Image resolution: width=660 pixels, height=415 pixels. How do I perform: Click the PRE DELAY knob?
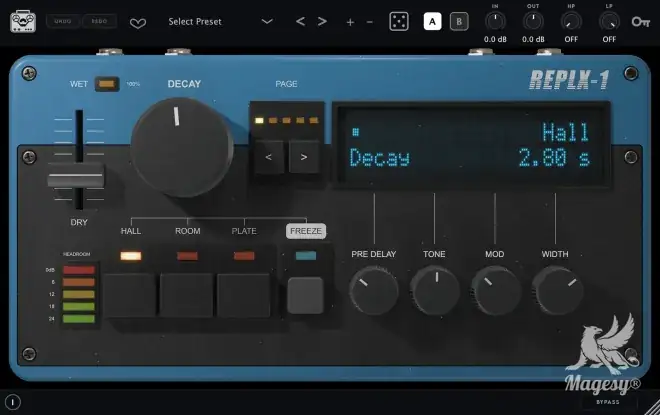tap(373, 290)
